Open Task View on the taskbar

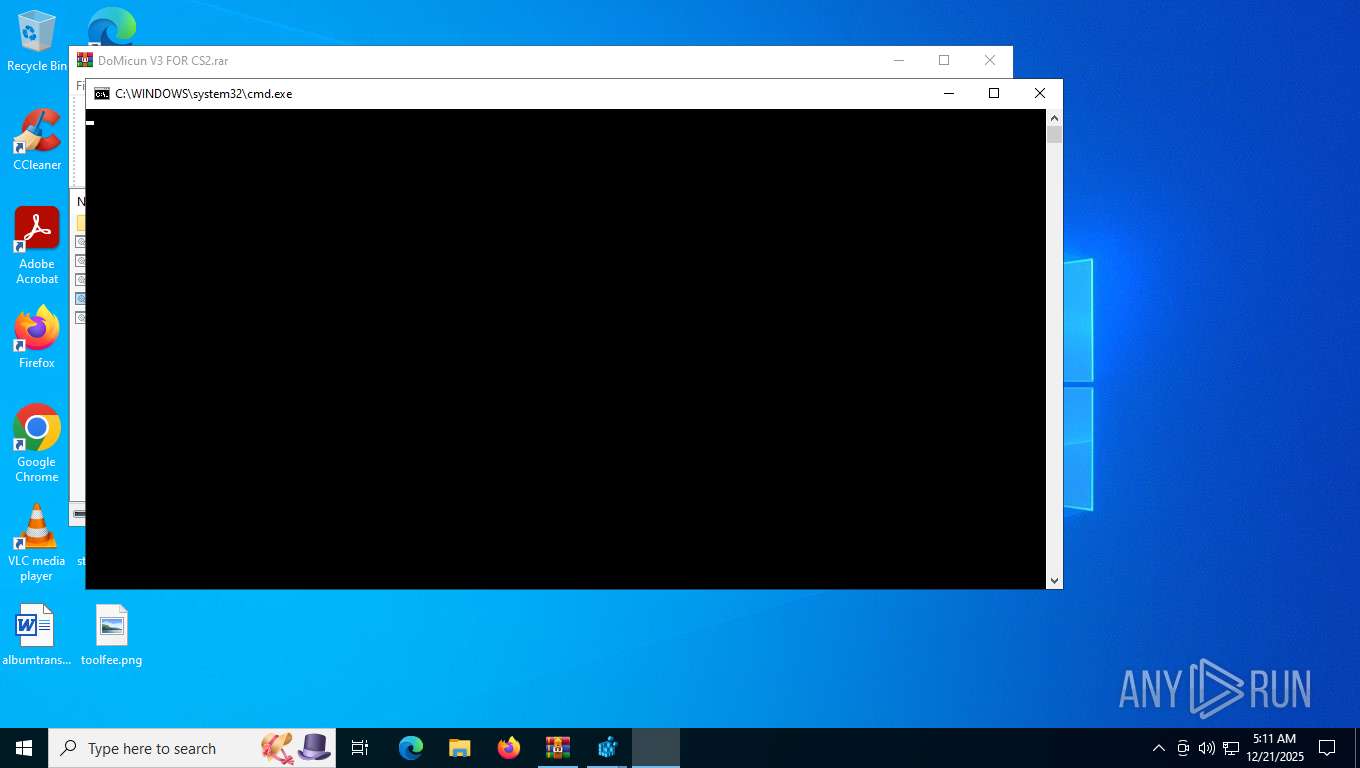pos(360,748)
